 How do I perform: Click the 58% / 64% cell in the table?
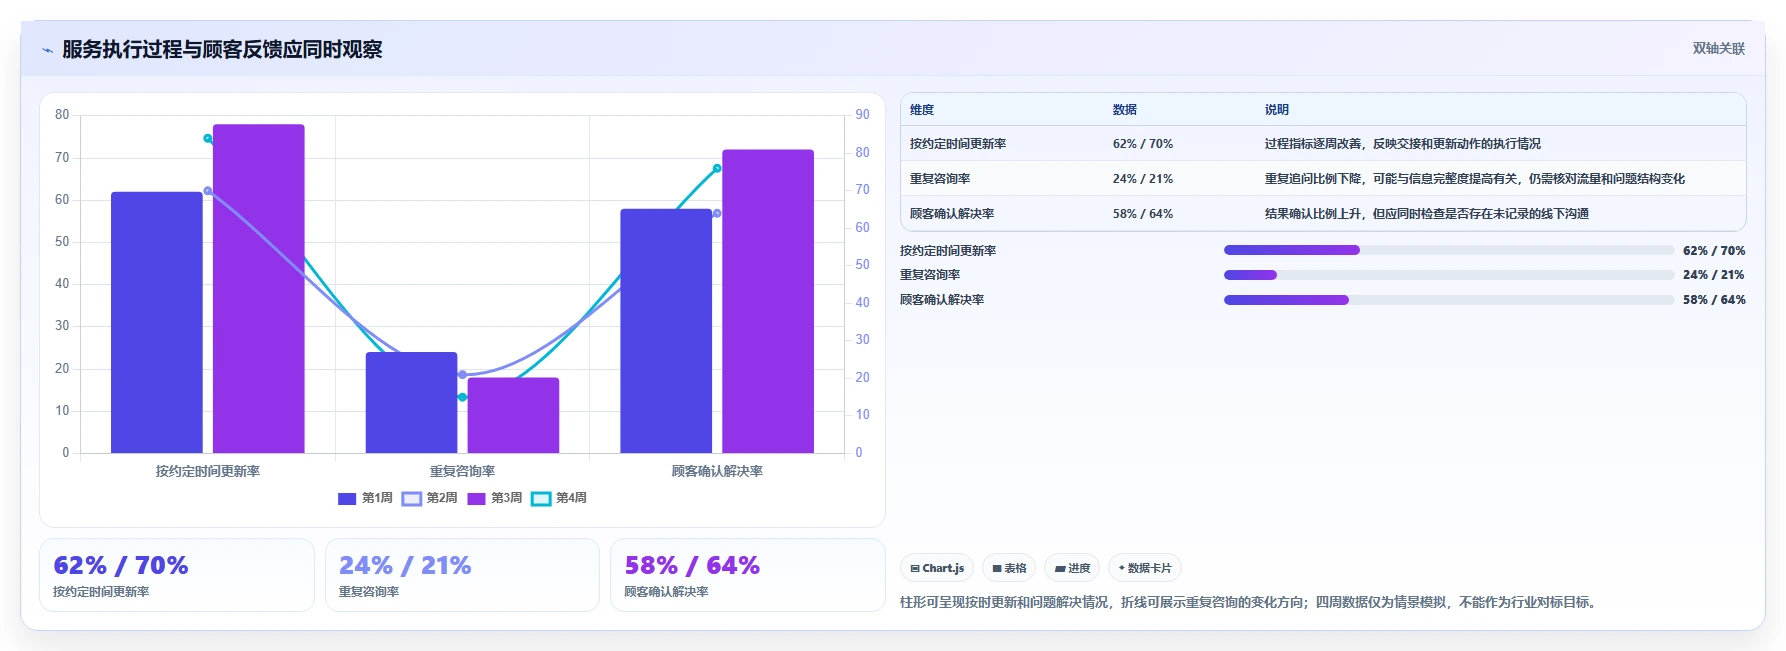point(1143,214)
